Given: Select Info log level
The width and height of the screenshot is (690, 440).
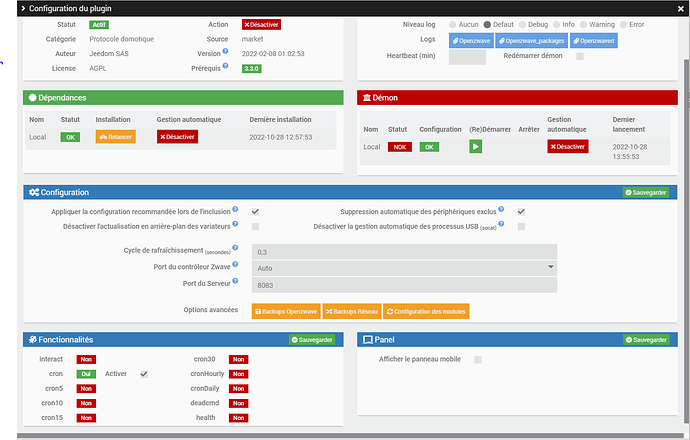Looking at the screenshot, I should (x=557, y=25).
